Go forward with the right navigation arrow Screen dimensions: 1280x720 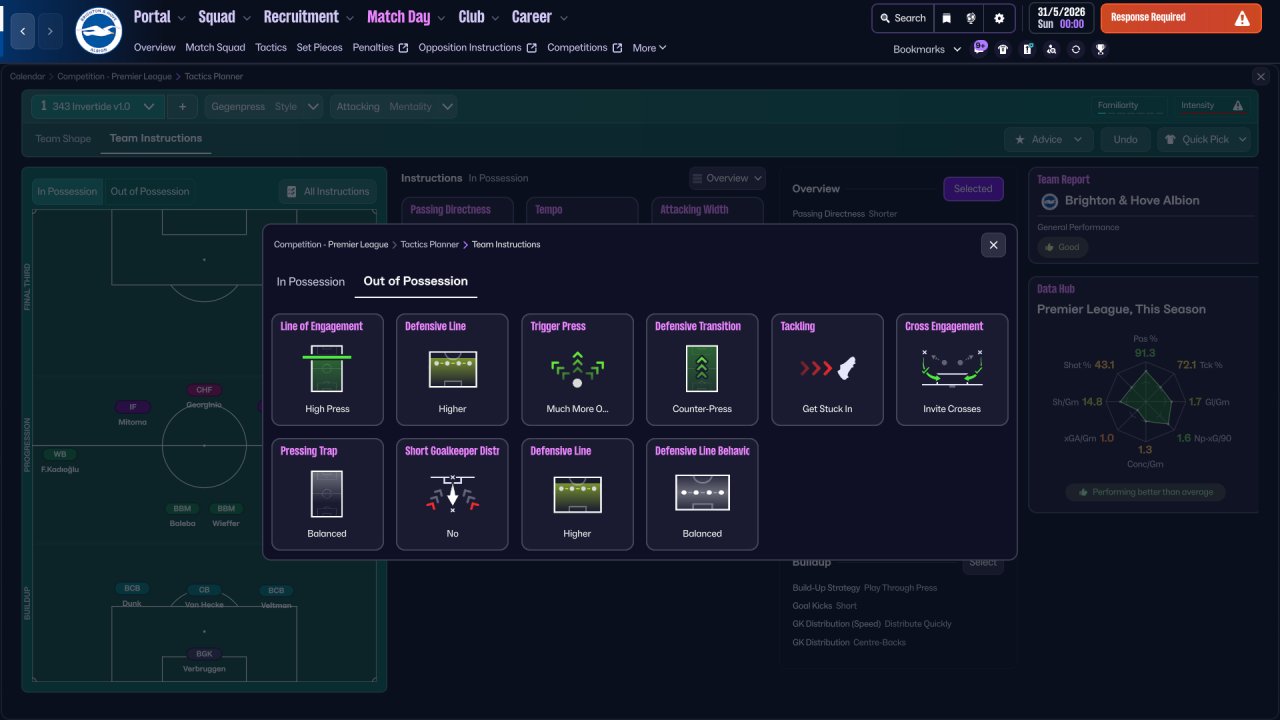click(50, 32)
